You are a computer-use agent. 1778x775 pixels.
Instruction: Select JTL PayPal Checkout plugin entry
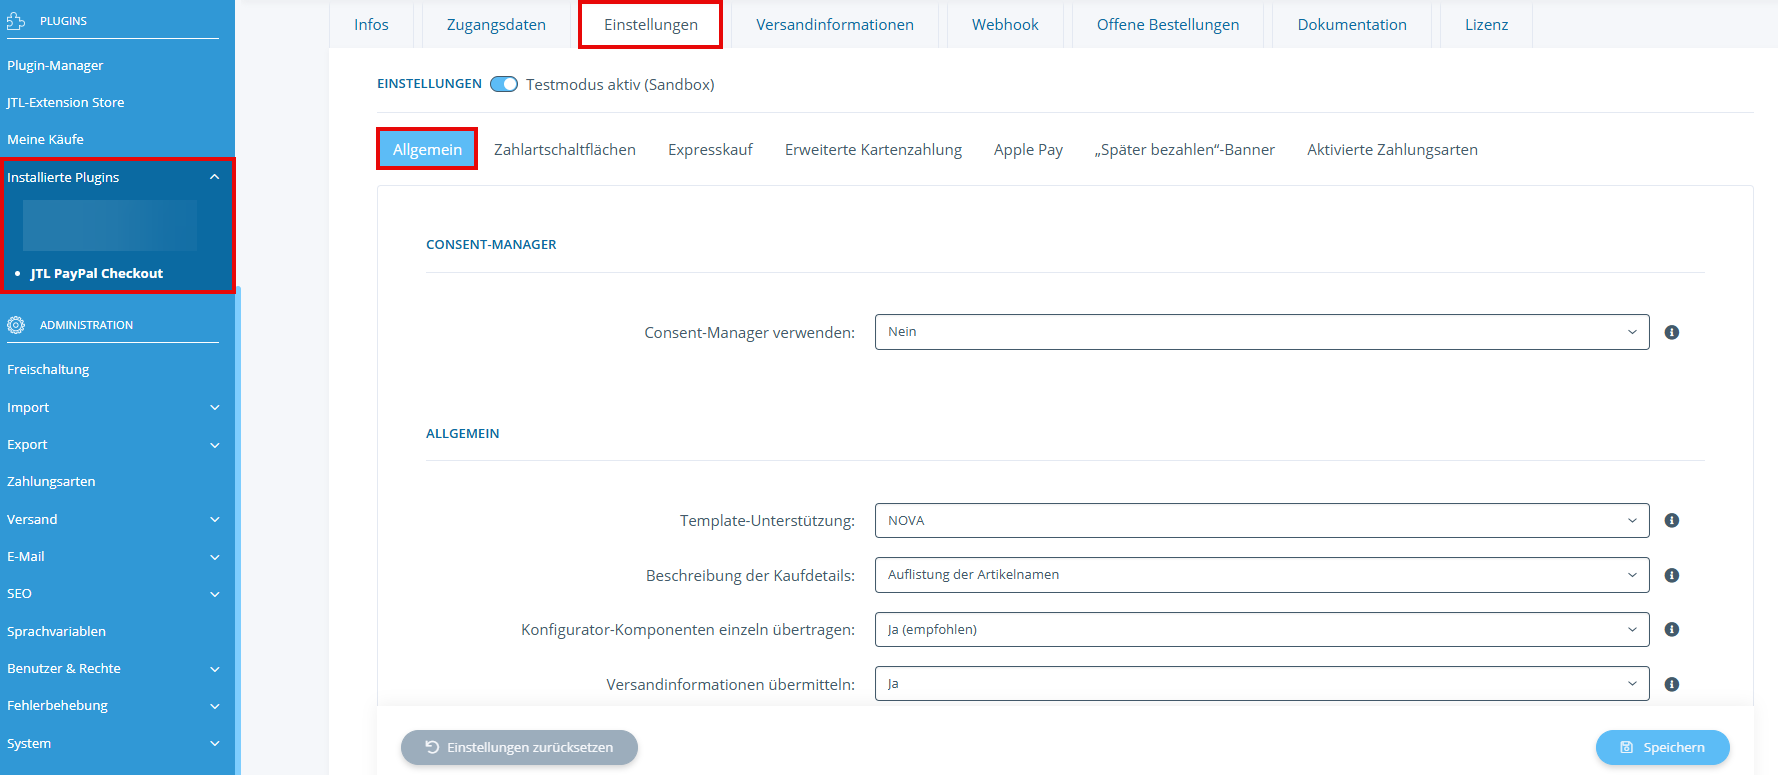click(x=96, y=273)
